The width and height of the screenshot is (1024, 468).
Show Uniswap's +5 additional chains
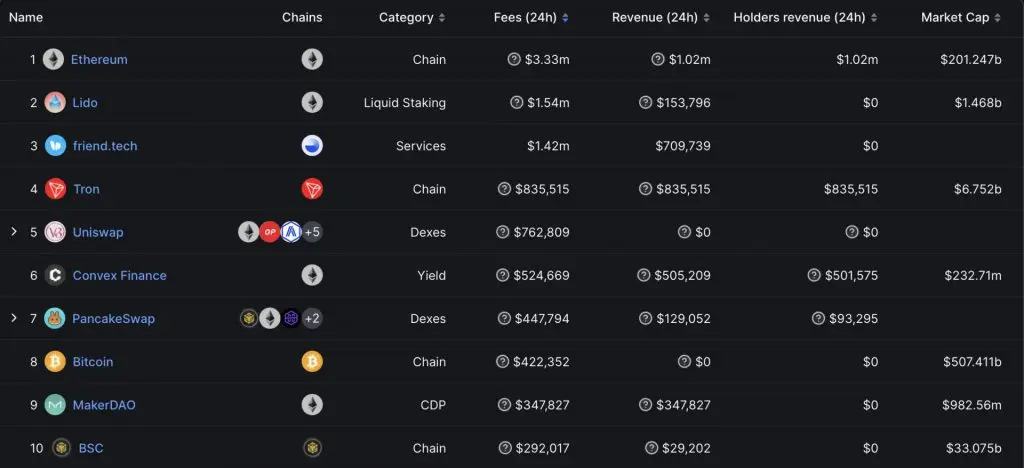pyautogui.click(x=312, y=232)
